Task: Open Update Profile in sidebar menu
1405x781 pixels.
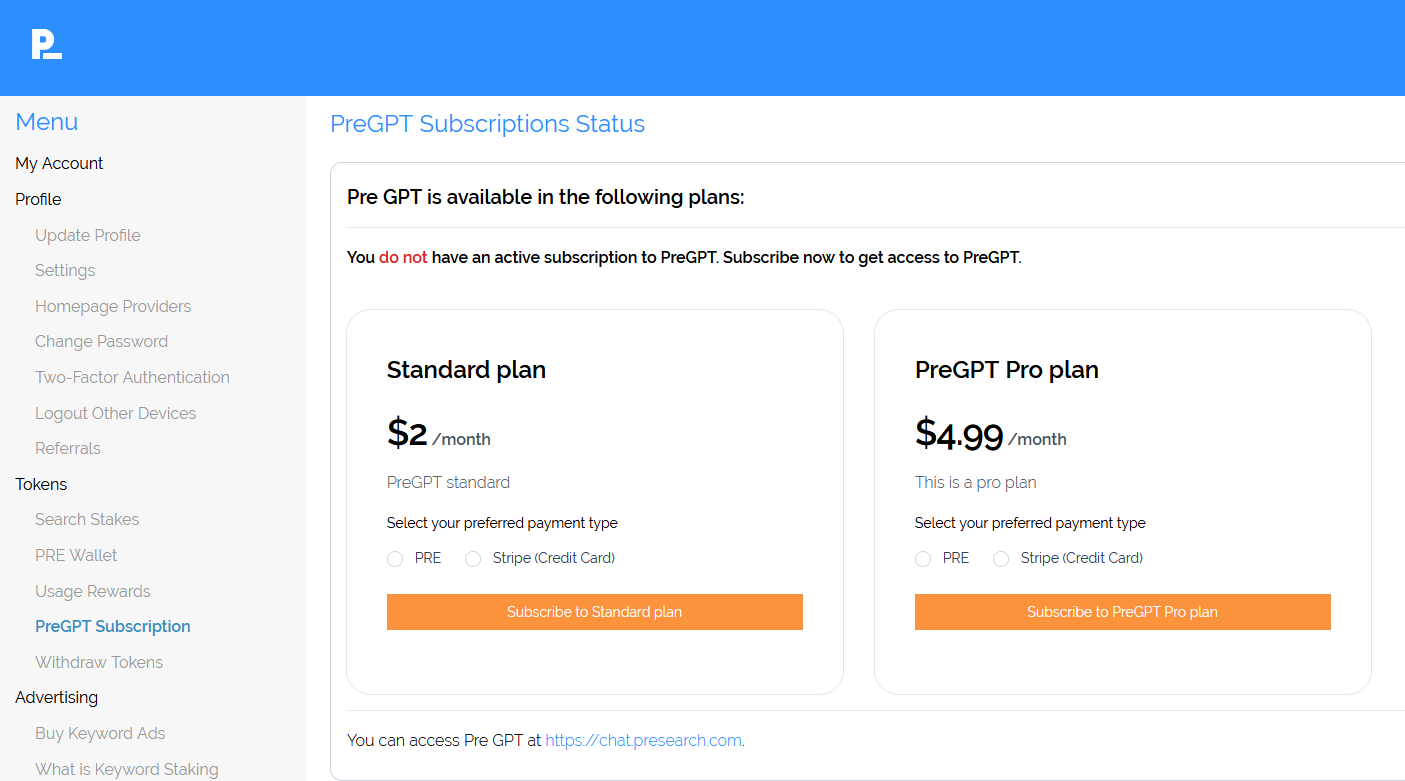Action: 88,235
